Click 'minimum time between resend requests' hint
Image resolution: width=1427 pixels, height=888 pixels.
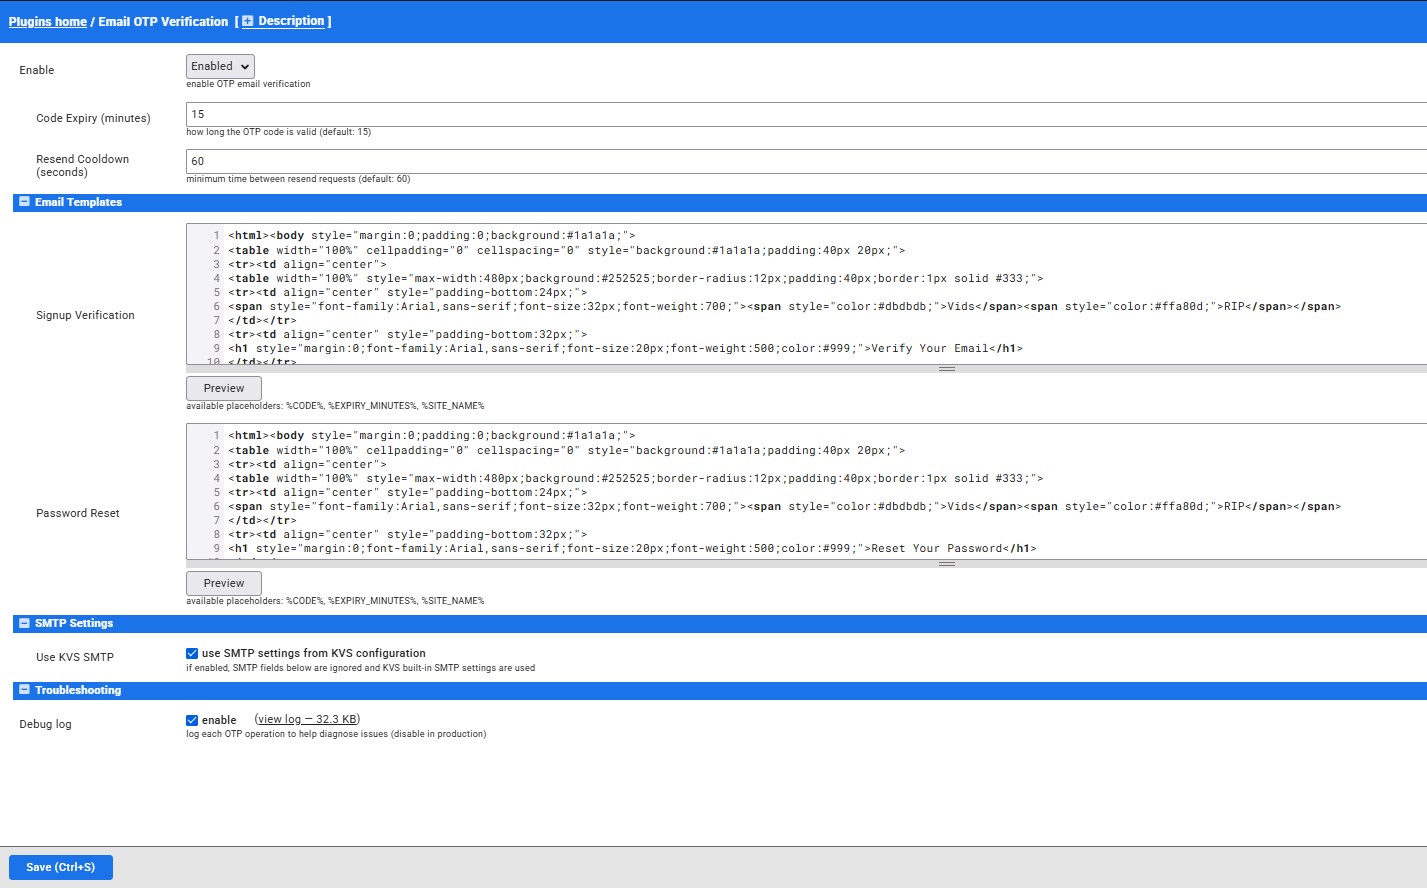[298, 179]
